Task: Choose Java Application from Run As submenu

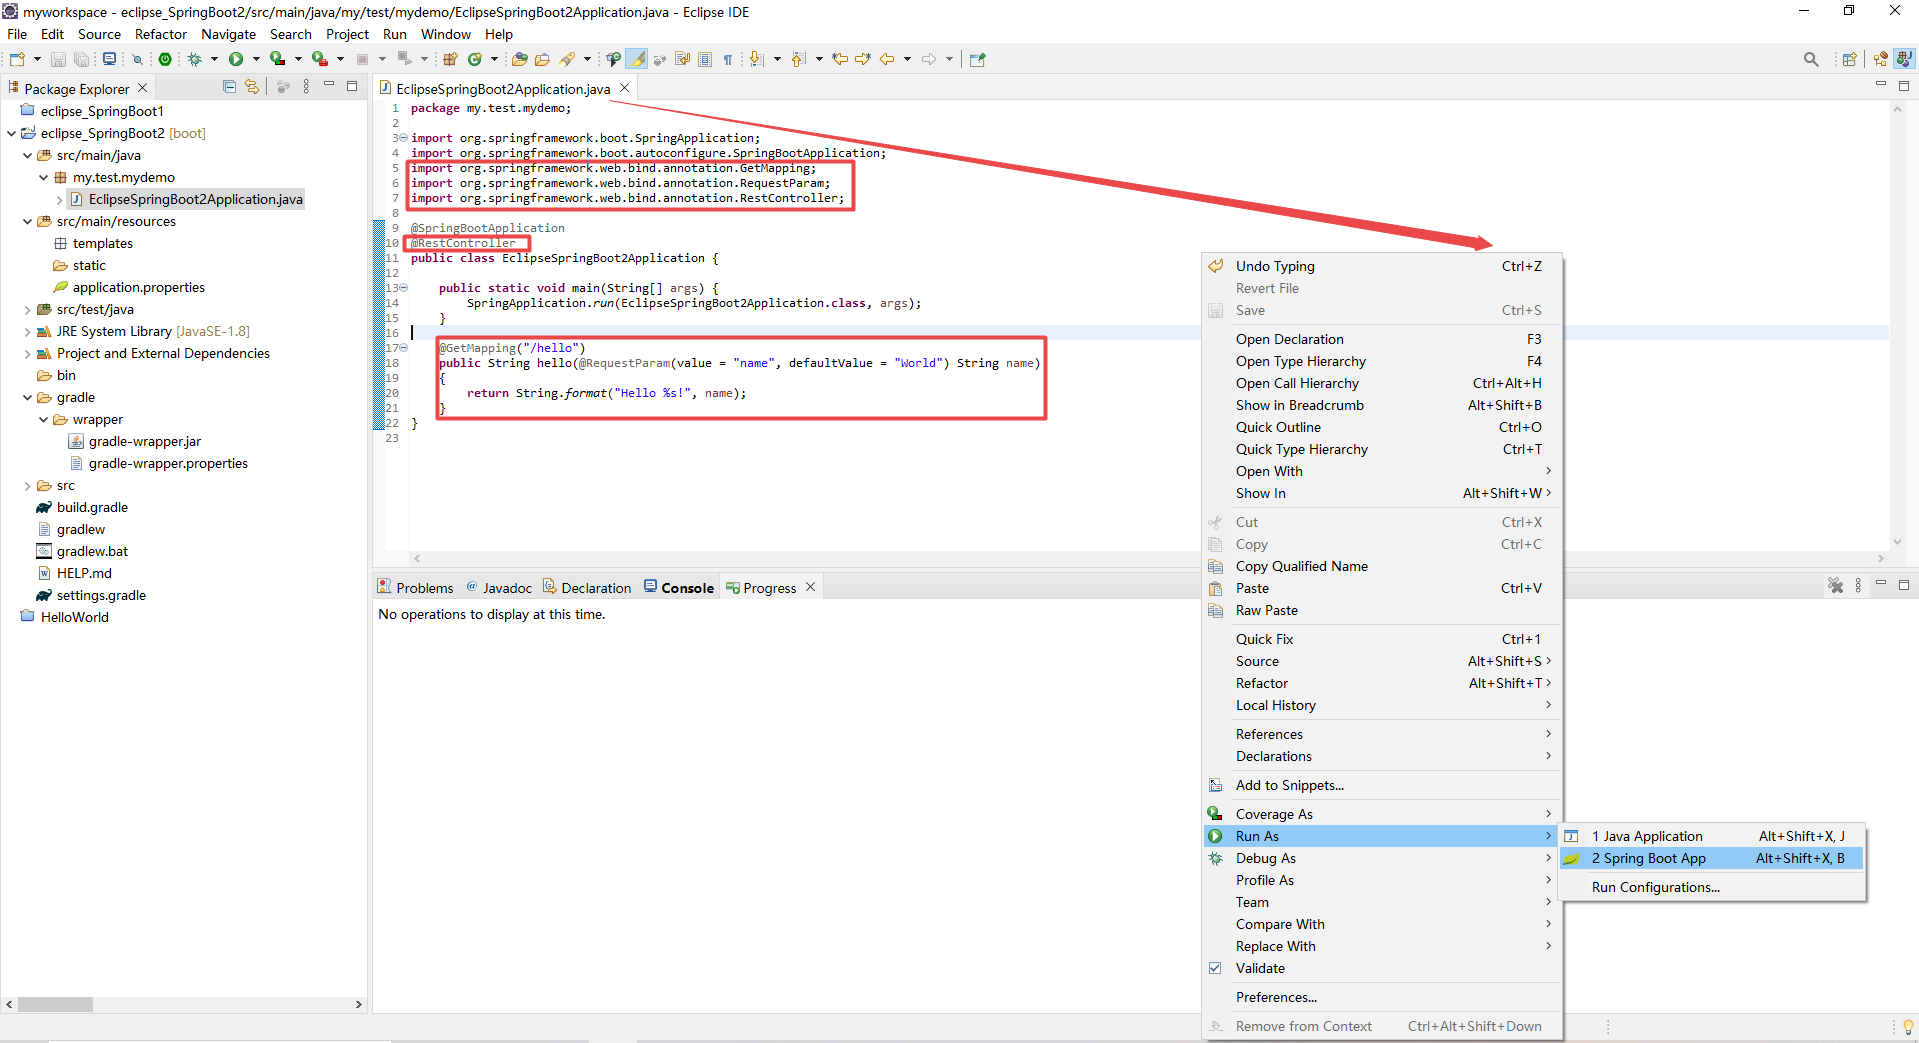Action: (x=1711, y=836)
